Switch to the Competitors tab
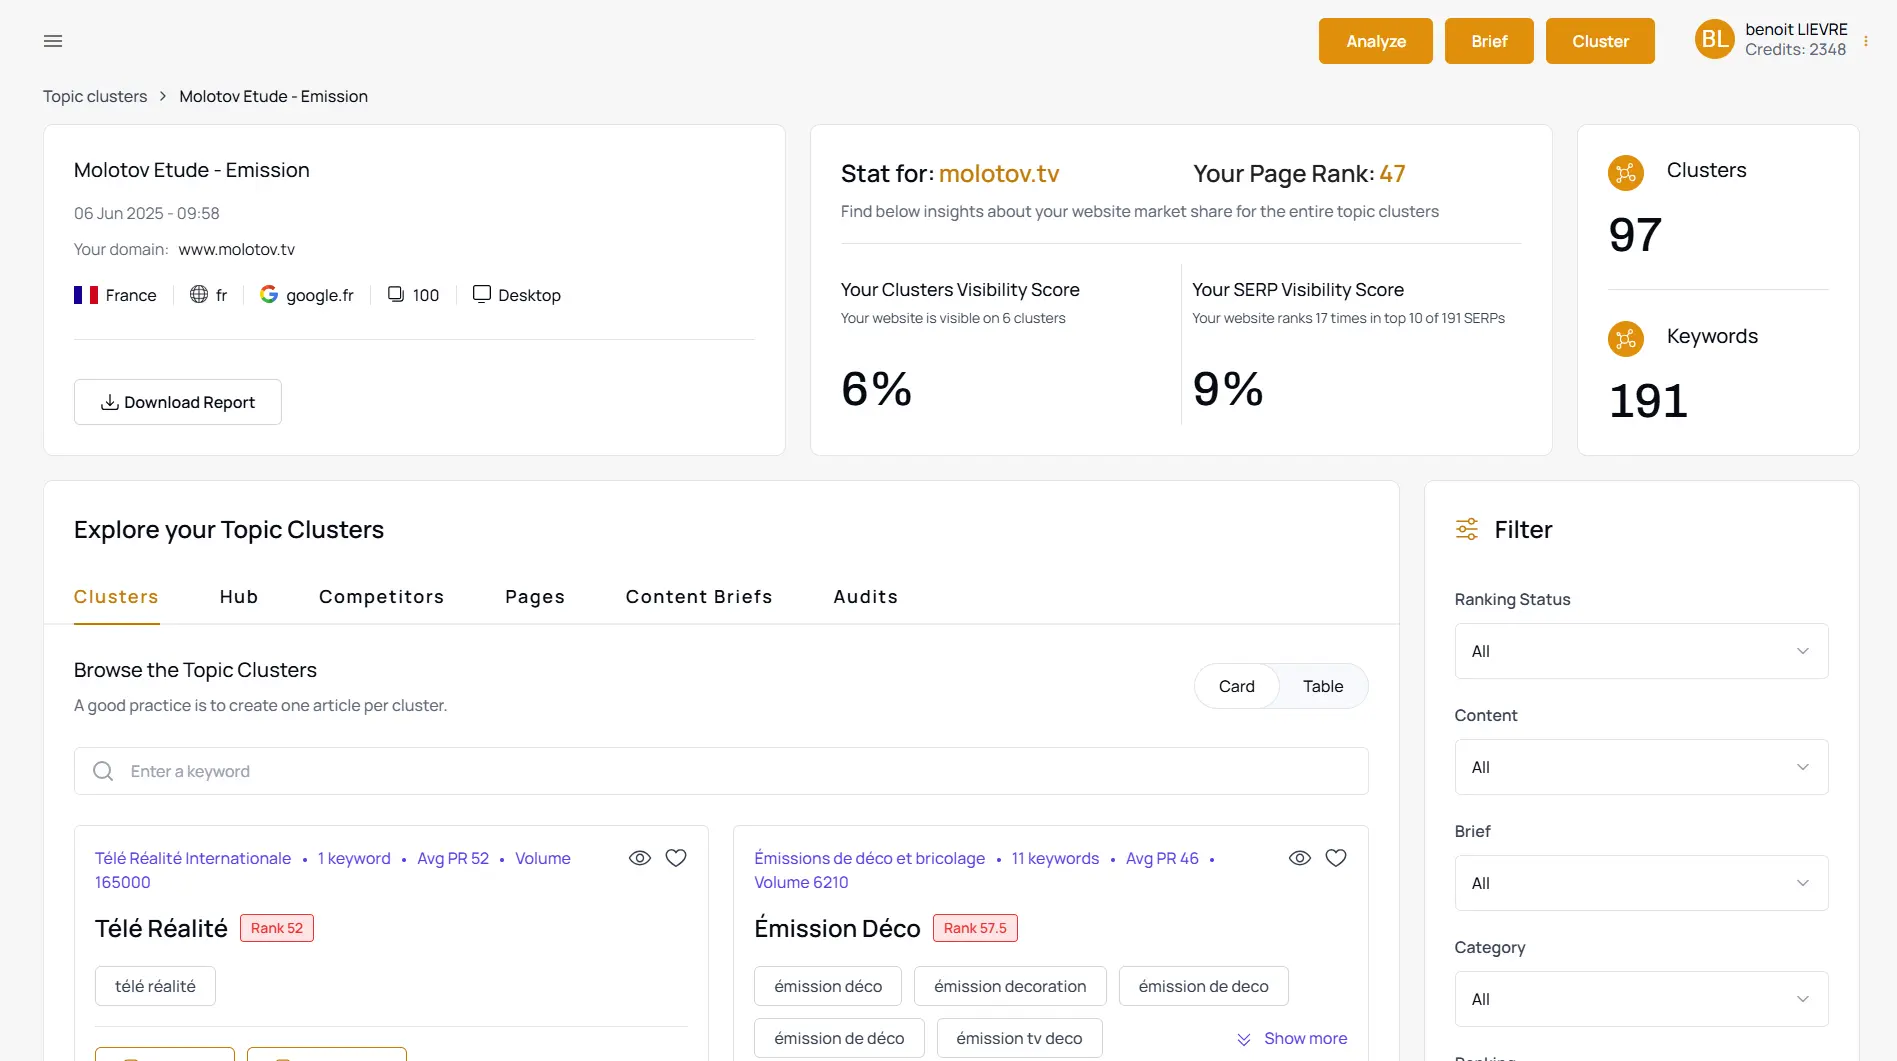This screenshot has height=1061, width=1897. click(381, 597)
